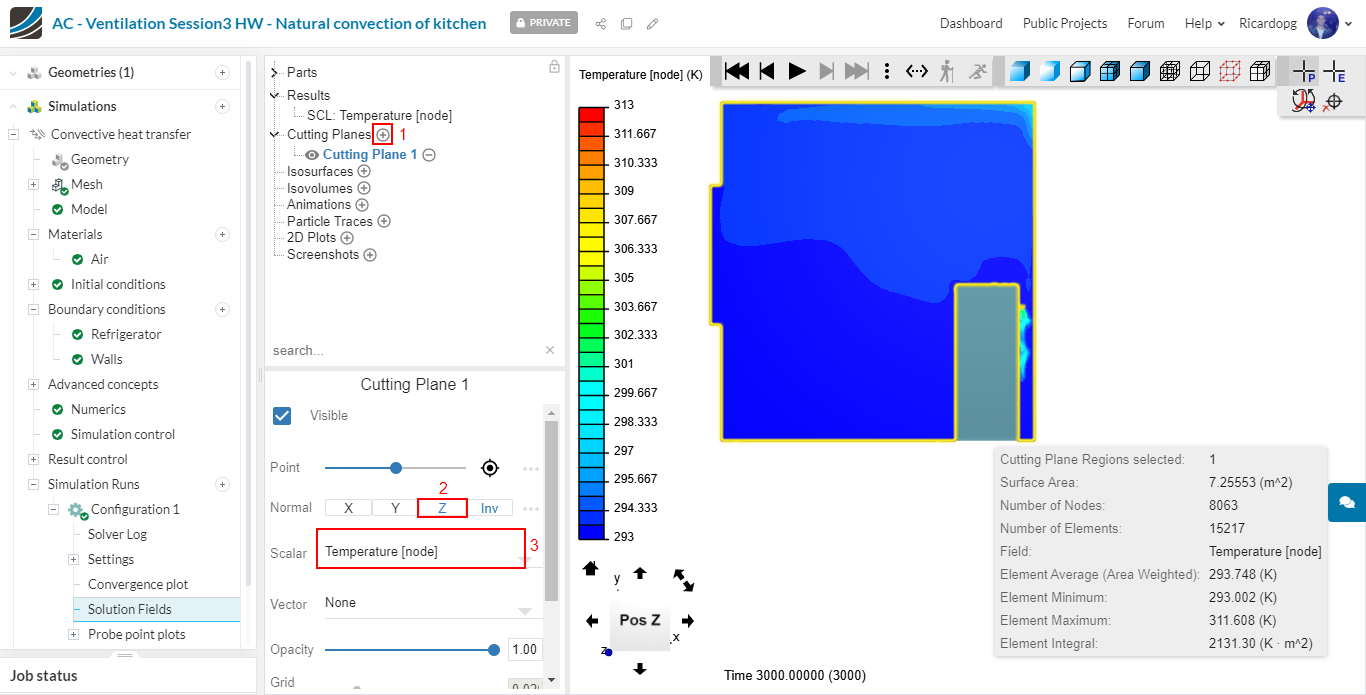Toggle the eye icon for Cutting Plane 1
The width and height of the screenshot is (1366, 695).
312,155
